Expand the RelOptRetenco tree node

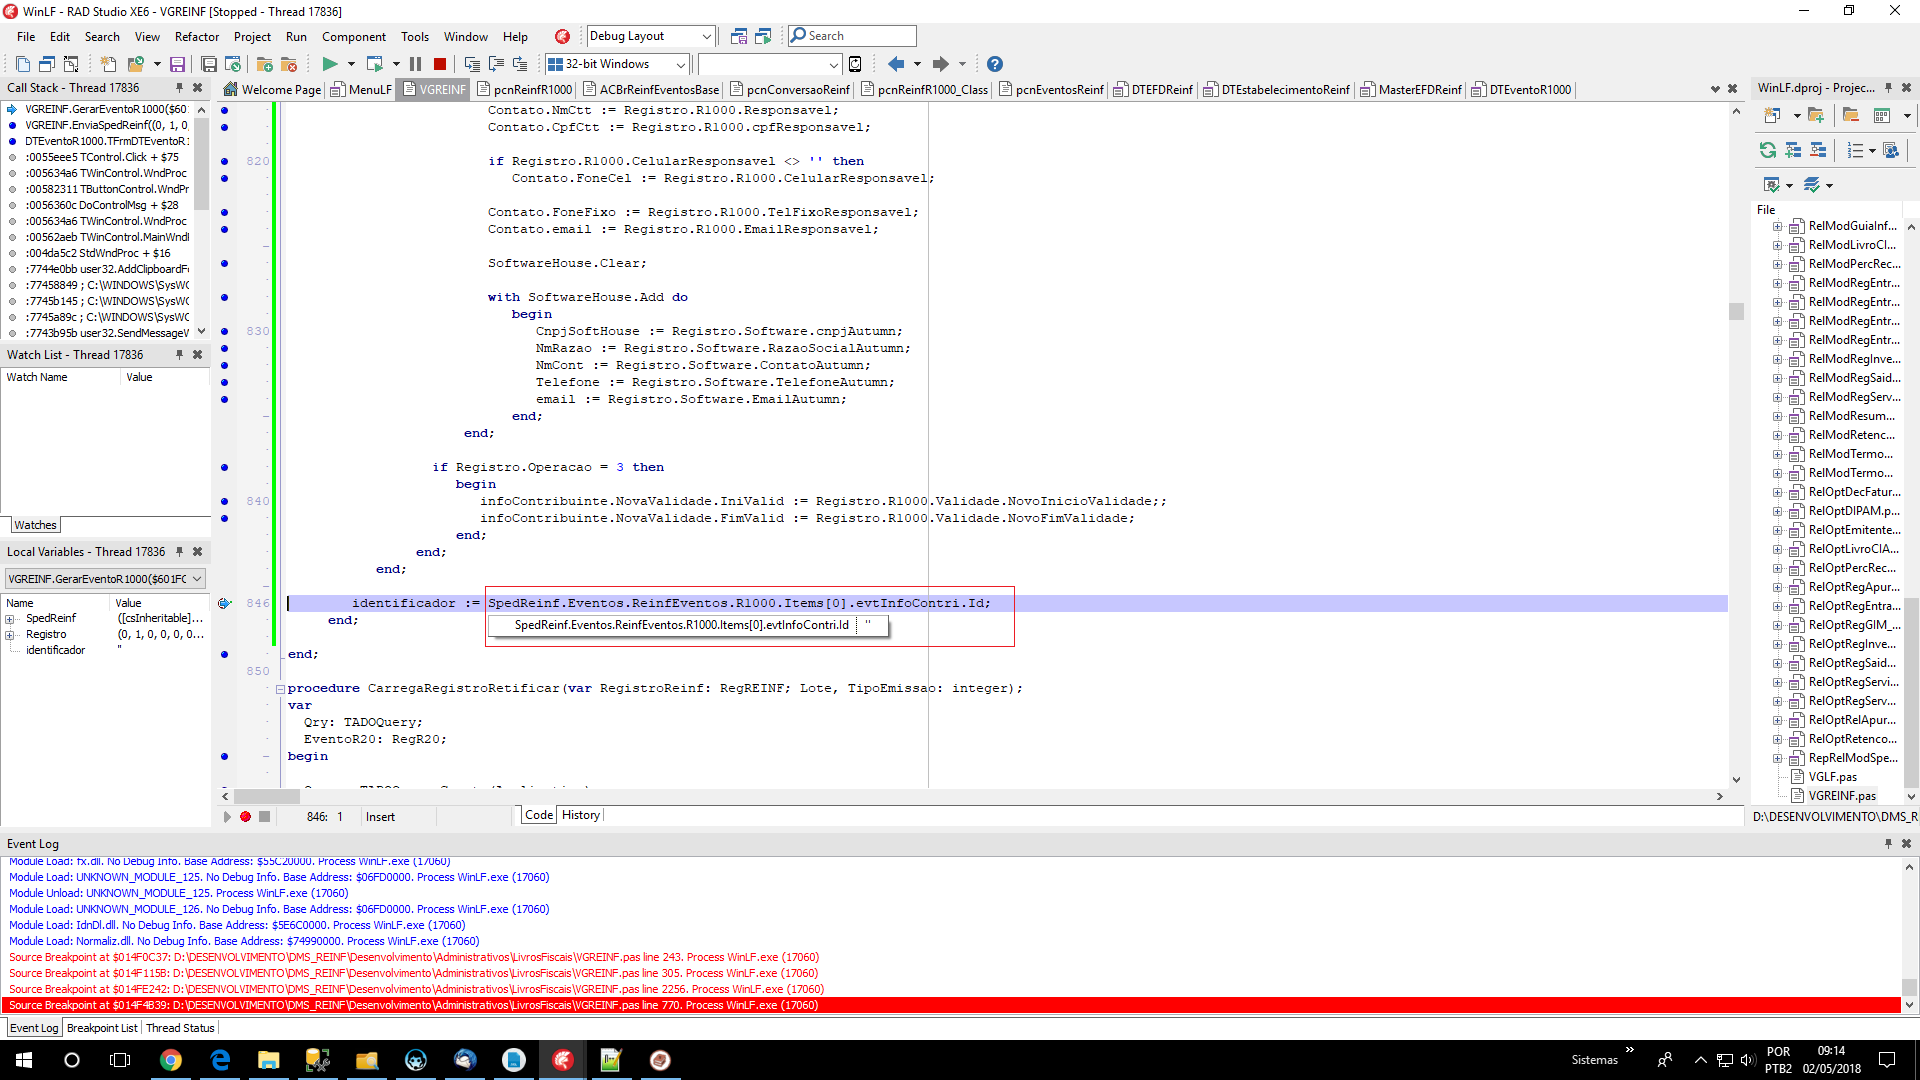[x=1777, y=740]
